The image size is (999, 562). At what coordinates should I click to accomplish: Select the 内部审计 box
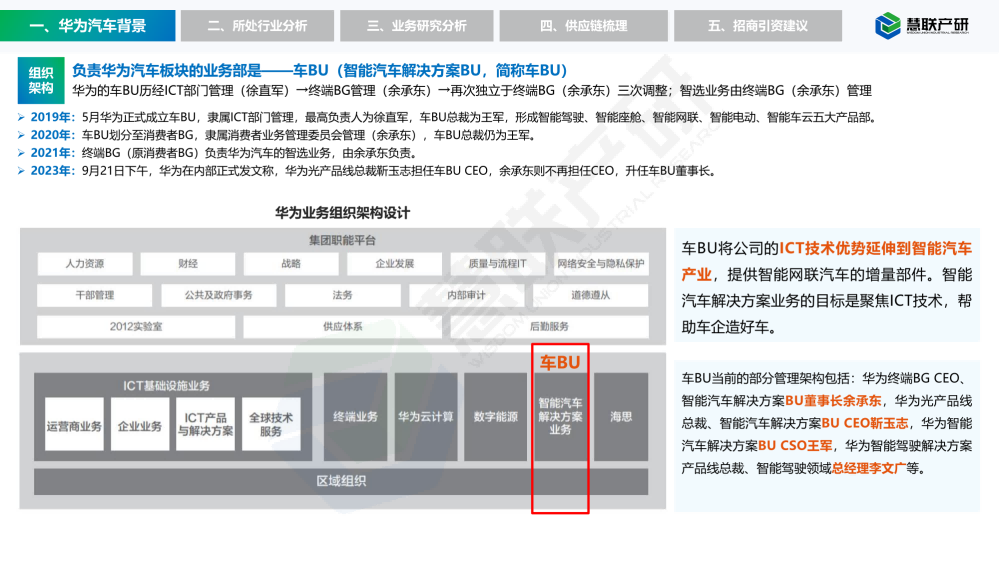466,295
